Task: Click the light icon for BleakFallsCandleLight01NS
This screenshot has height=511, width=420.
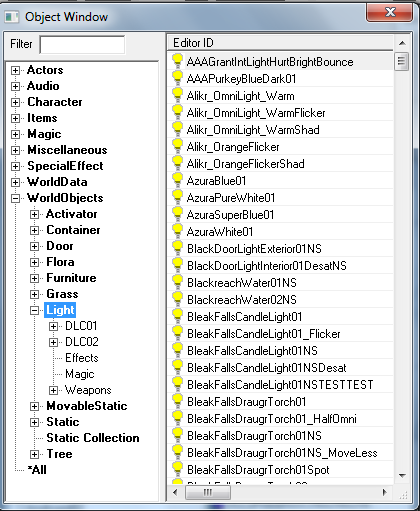Action: pyautogui.click(x=177, y=350)
